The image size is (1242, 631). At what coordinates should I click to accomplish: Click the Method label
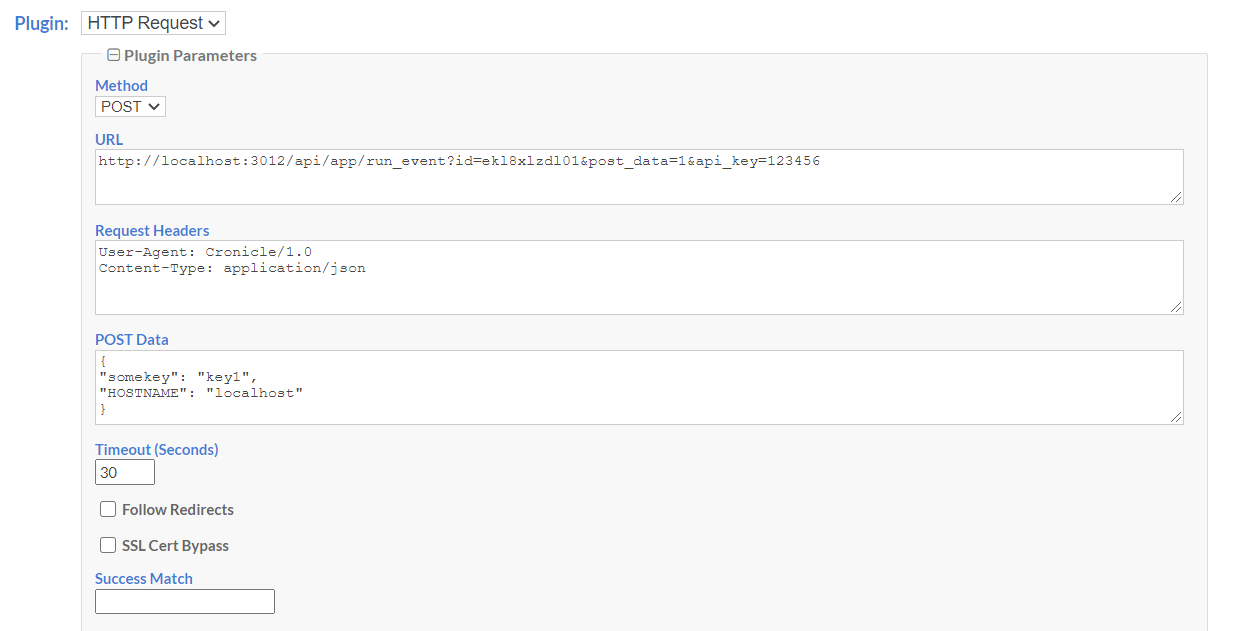121,86
